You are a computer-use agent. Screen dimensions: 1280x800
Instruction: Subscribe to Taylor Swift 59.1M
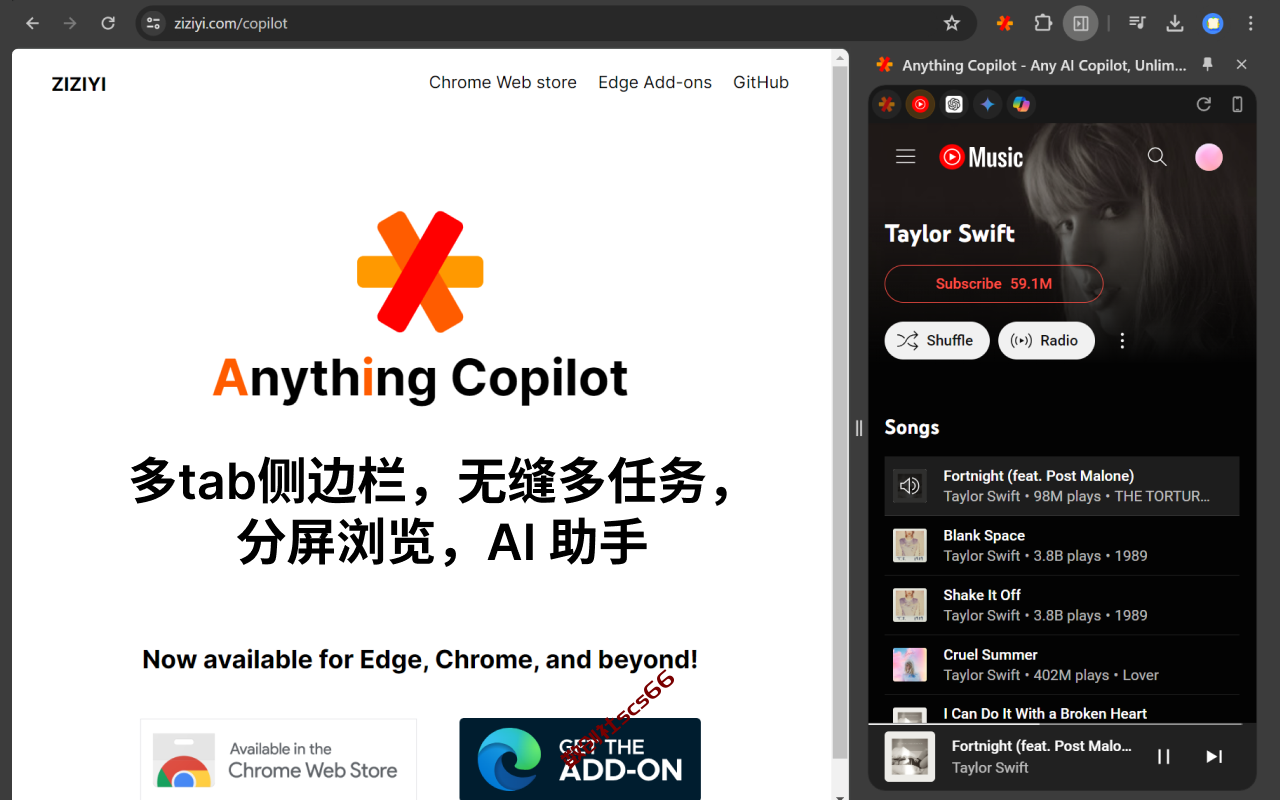pyautogui.click(x=994, y=284)
